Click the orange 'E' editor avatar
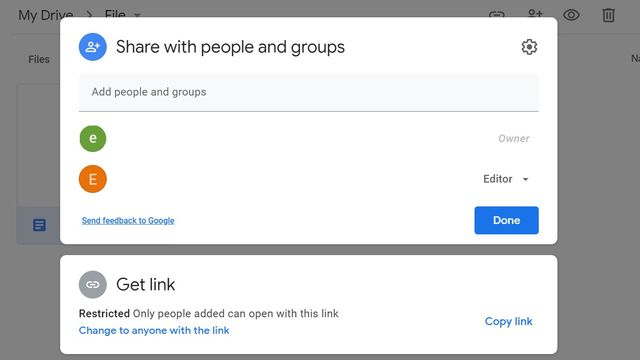 point(93,179)
